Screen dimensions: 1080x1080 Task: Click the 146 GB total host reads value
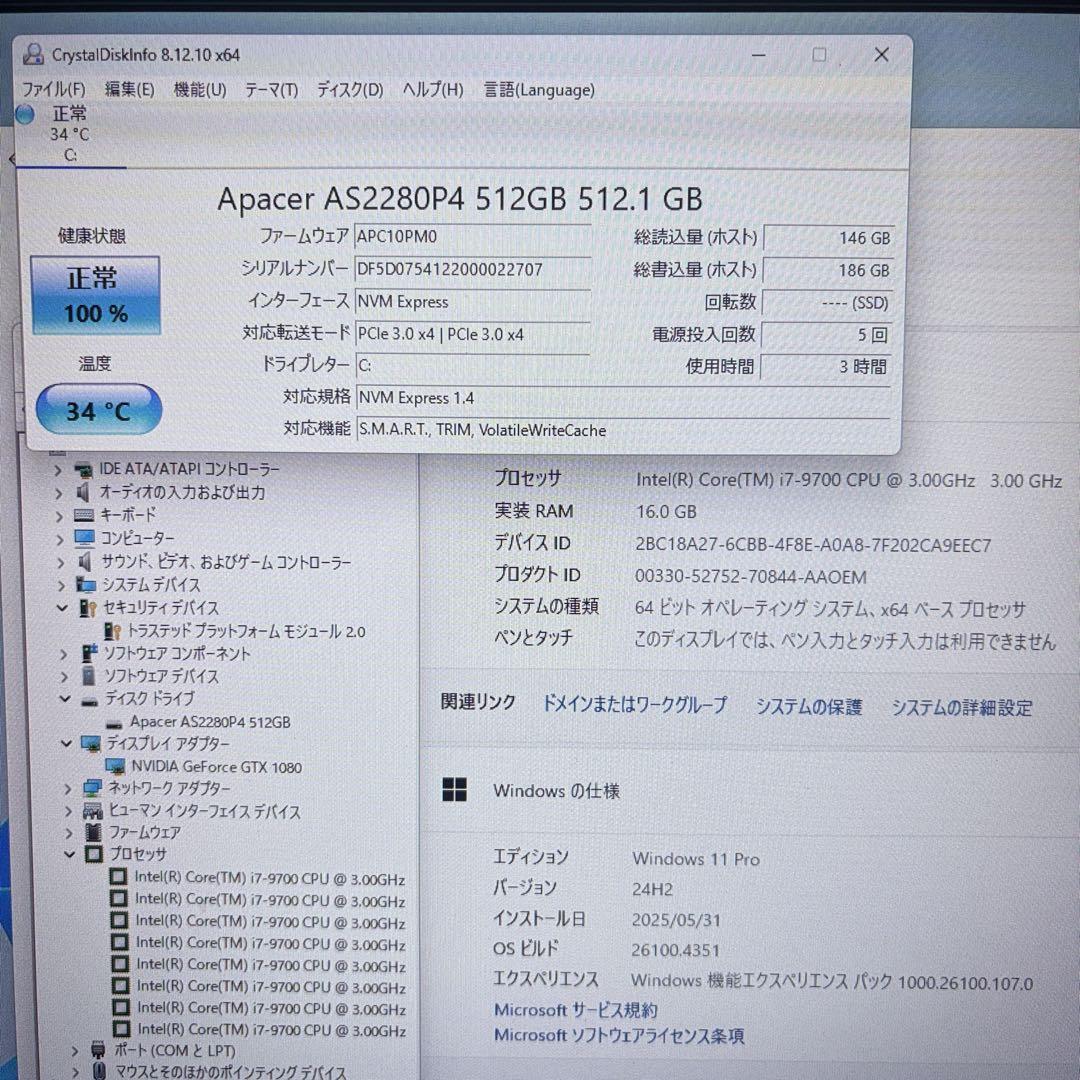point(829,238)
